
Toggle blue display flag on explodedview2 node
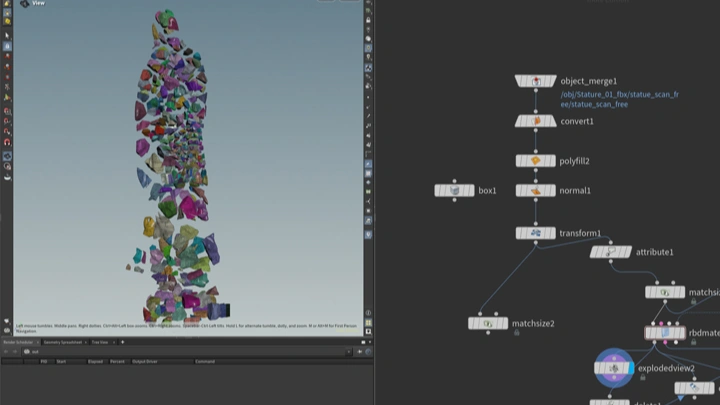pos(631,368)
